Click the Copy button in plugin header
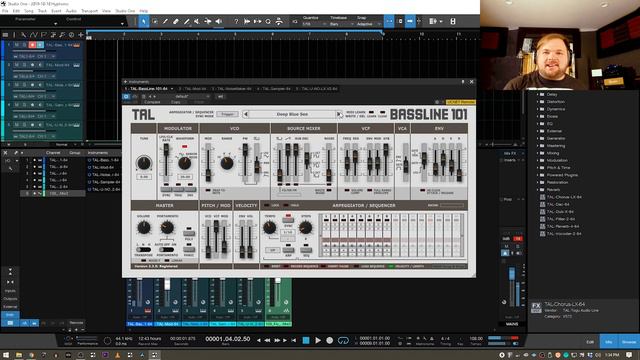Viewport: 640px width, 360px height. click(176, 102)
